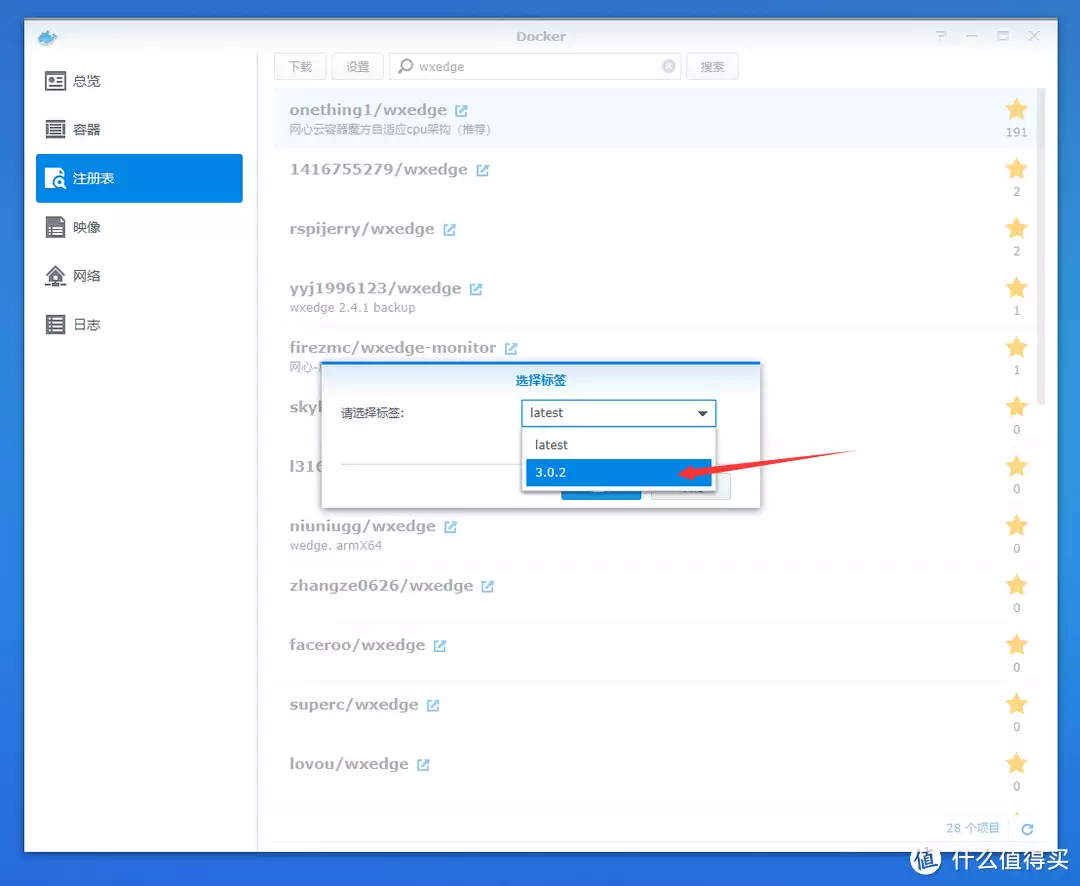This screenshot has width=1080, height=886.
Task: Select the lovou/wxedge result
Action: coord(654,772)
